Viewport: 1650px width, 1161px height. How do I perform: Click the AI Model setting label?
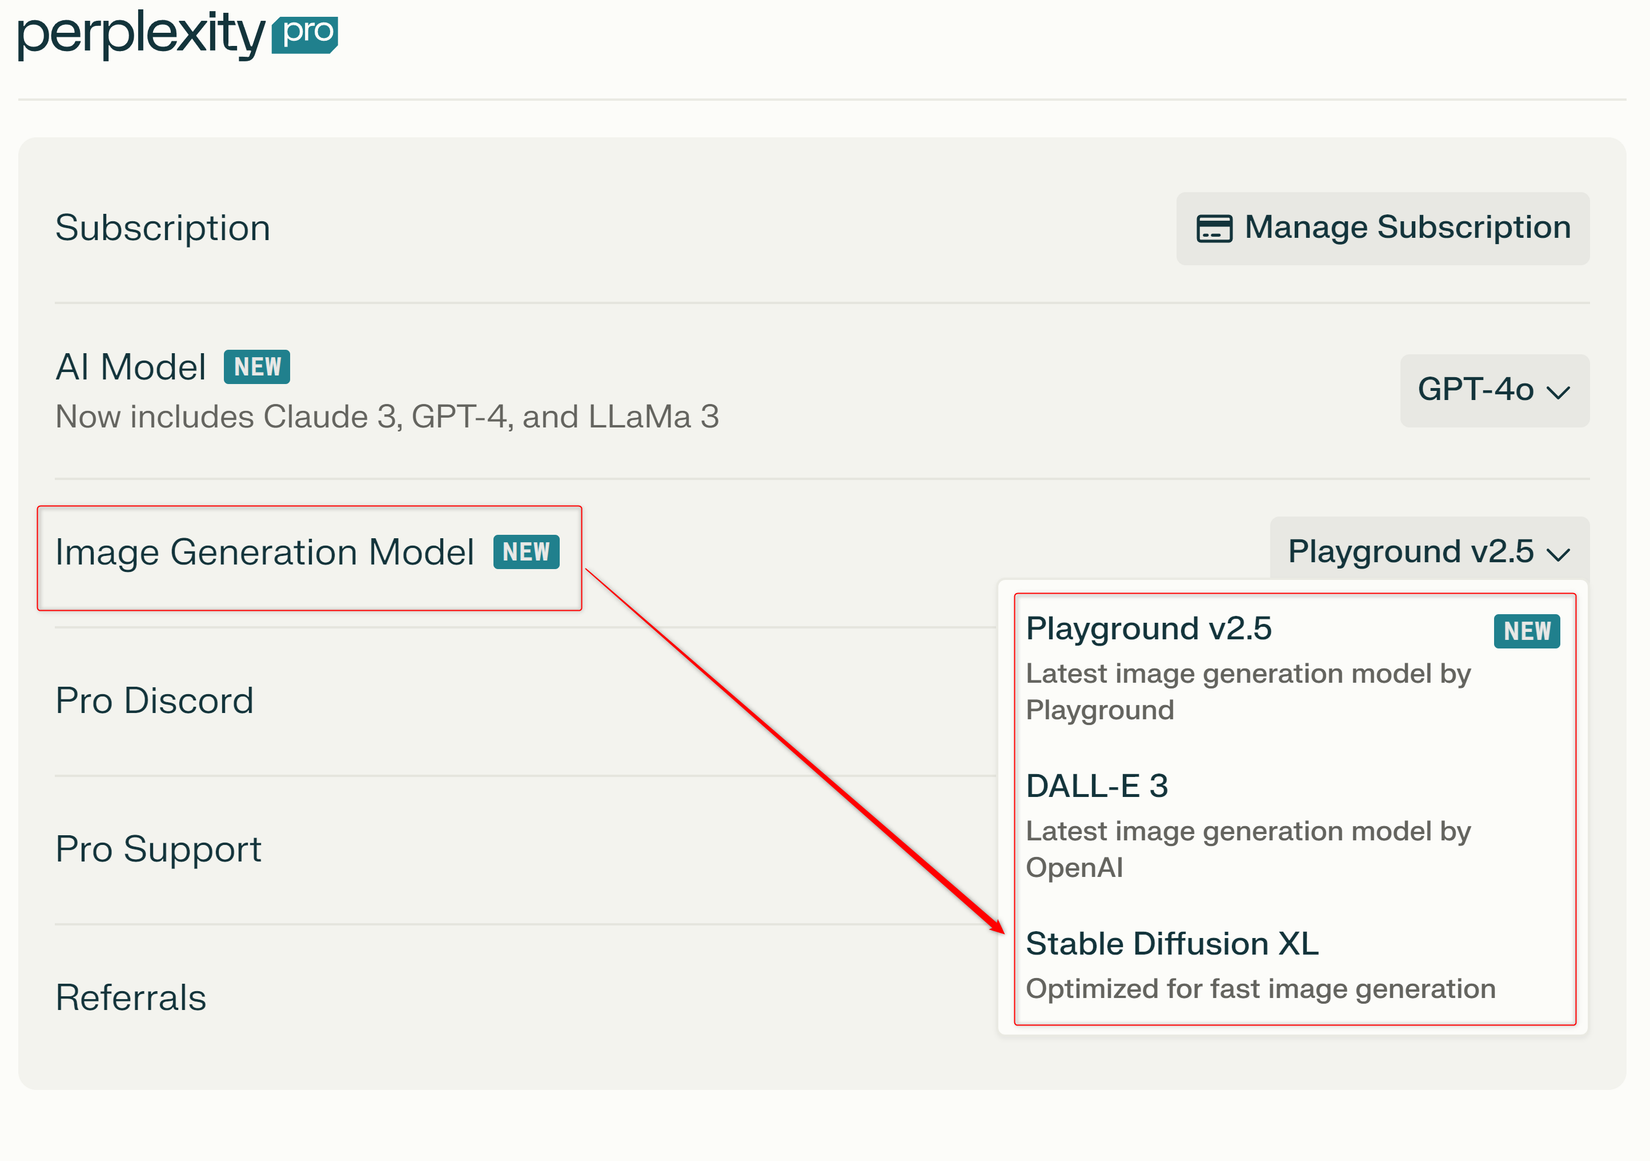(131, 367)
